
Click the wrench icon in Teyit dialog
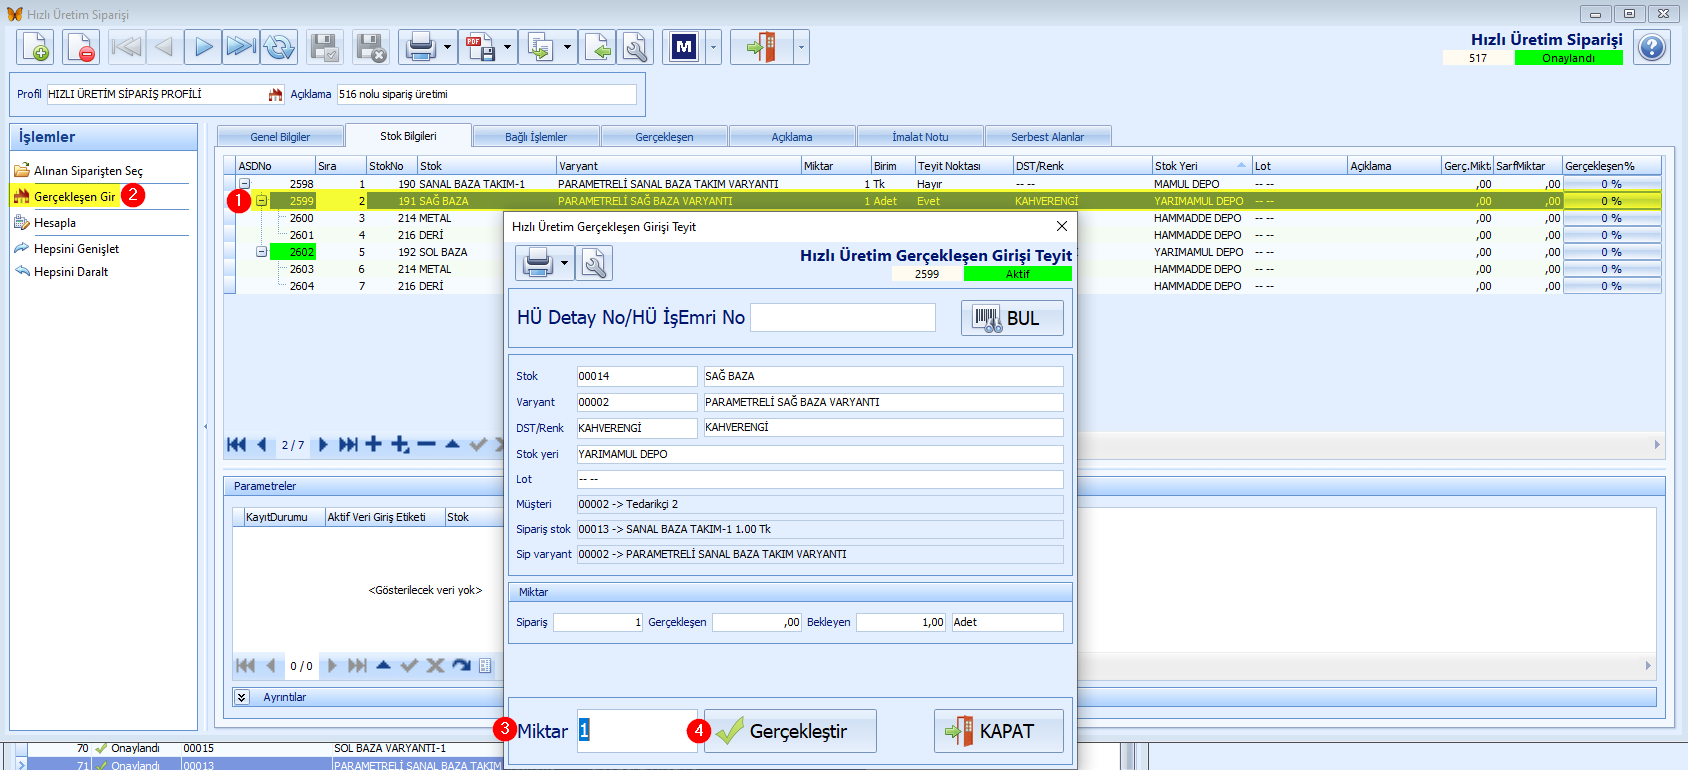[594, 263]
